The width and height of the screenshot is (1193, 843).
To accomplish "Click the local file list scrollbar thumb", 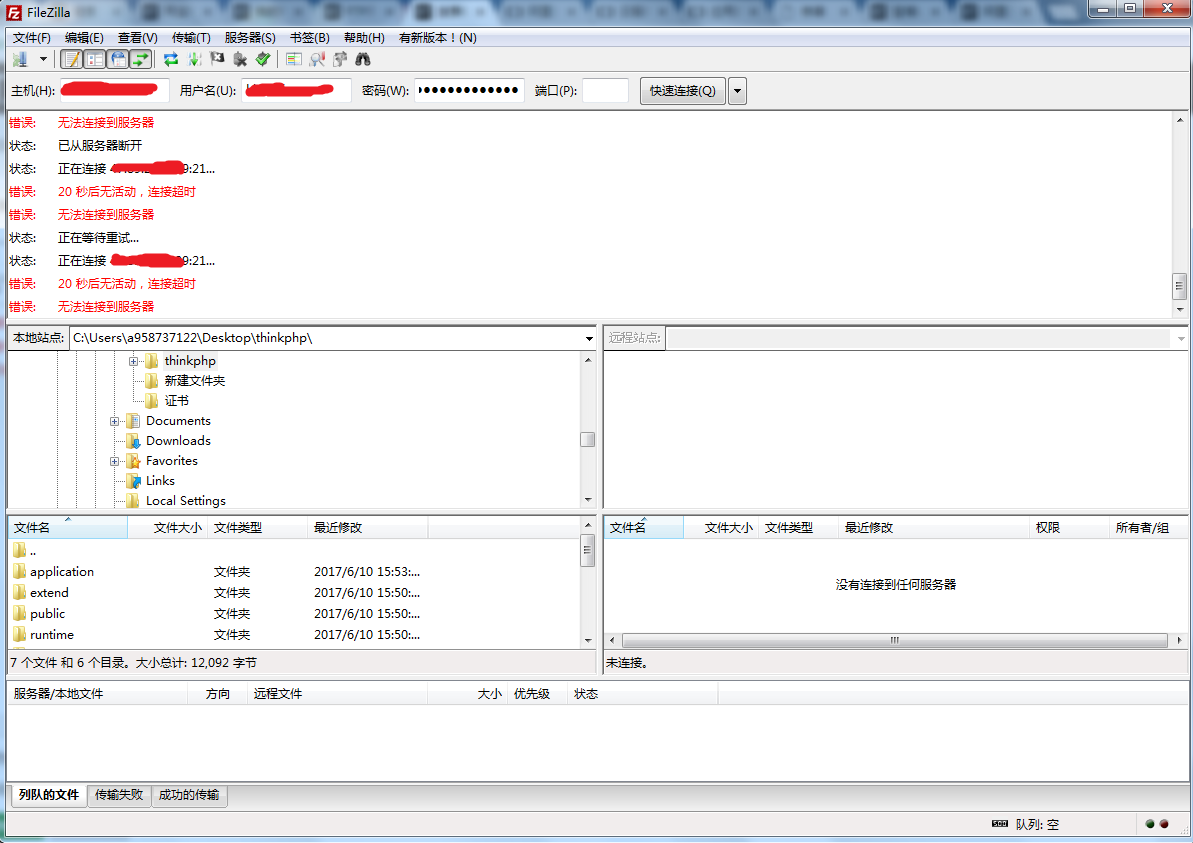I will pyautogui.click(x=587, y=551).
